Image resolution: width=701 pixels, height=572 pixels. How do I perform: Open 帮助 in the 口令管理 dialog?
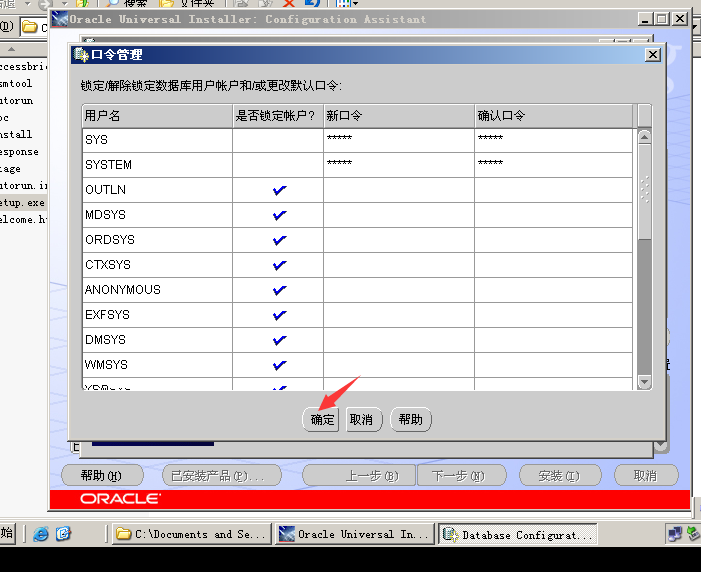click(411, 419)
